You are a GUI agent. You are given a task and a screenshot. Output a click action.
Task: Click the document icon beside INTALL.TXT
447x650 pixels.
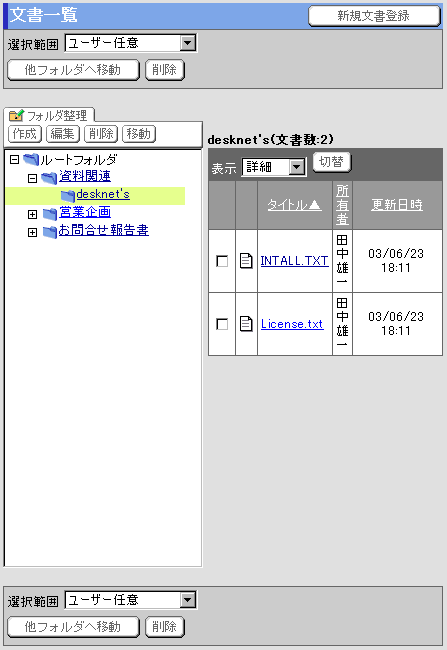246,261
